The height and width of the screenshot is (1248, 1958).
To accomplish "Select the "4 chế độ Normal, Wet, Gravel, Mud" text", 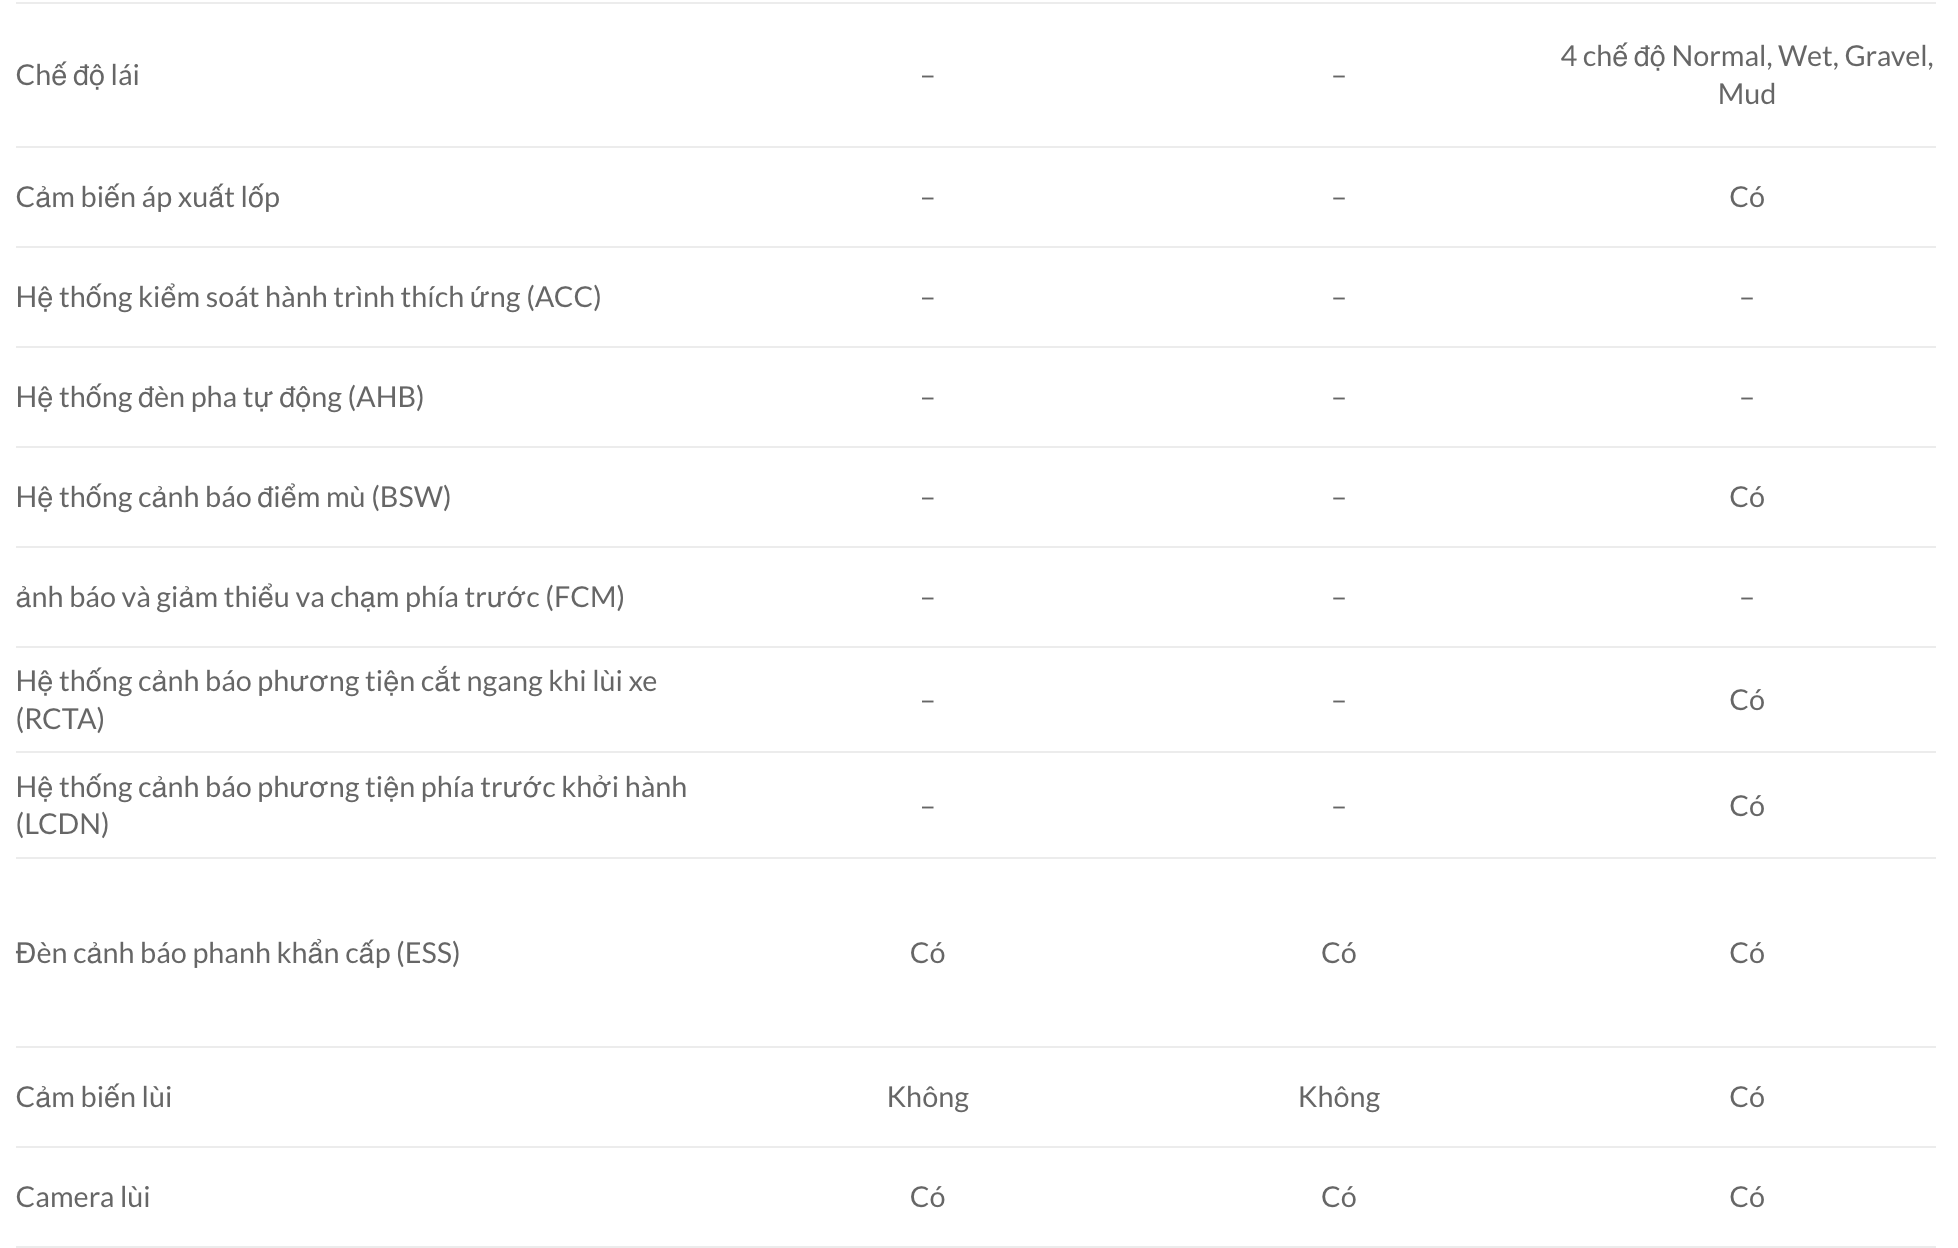I will point(1745,75).
